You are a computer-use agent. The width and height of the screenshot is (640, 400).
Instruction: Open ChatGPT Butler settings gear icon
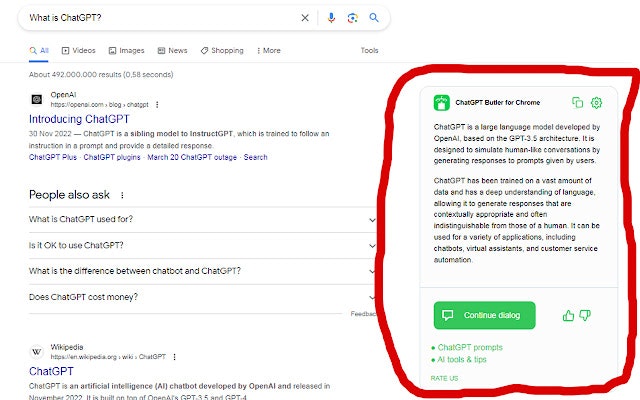coord(596,102)
